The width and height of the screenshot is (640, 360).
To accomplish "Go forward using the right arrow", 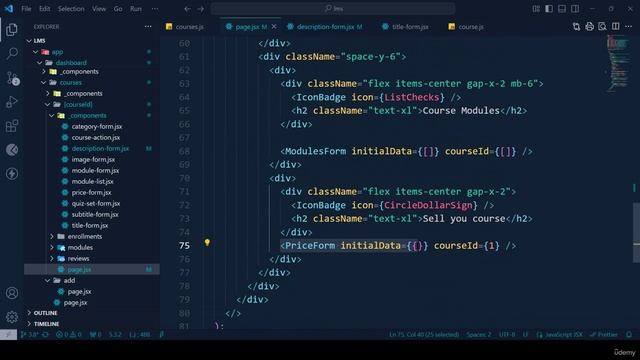I will tap(200, 9).
